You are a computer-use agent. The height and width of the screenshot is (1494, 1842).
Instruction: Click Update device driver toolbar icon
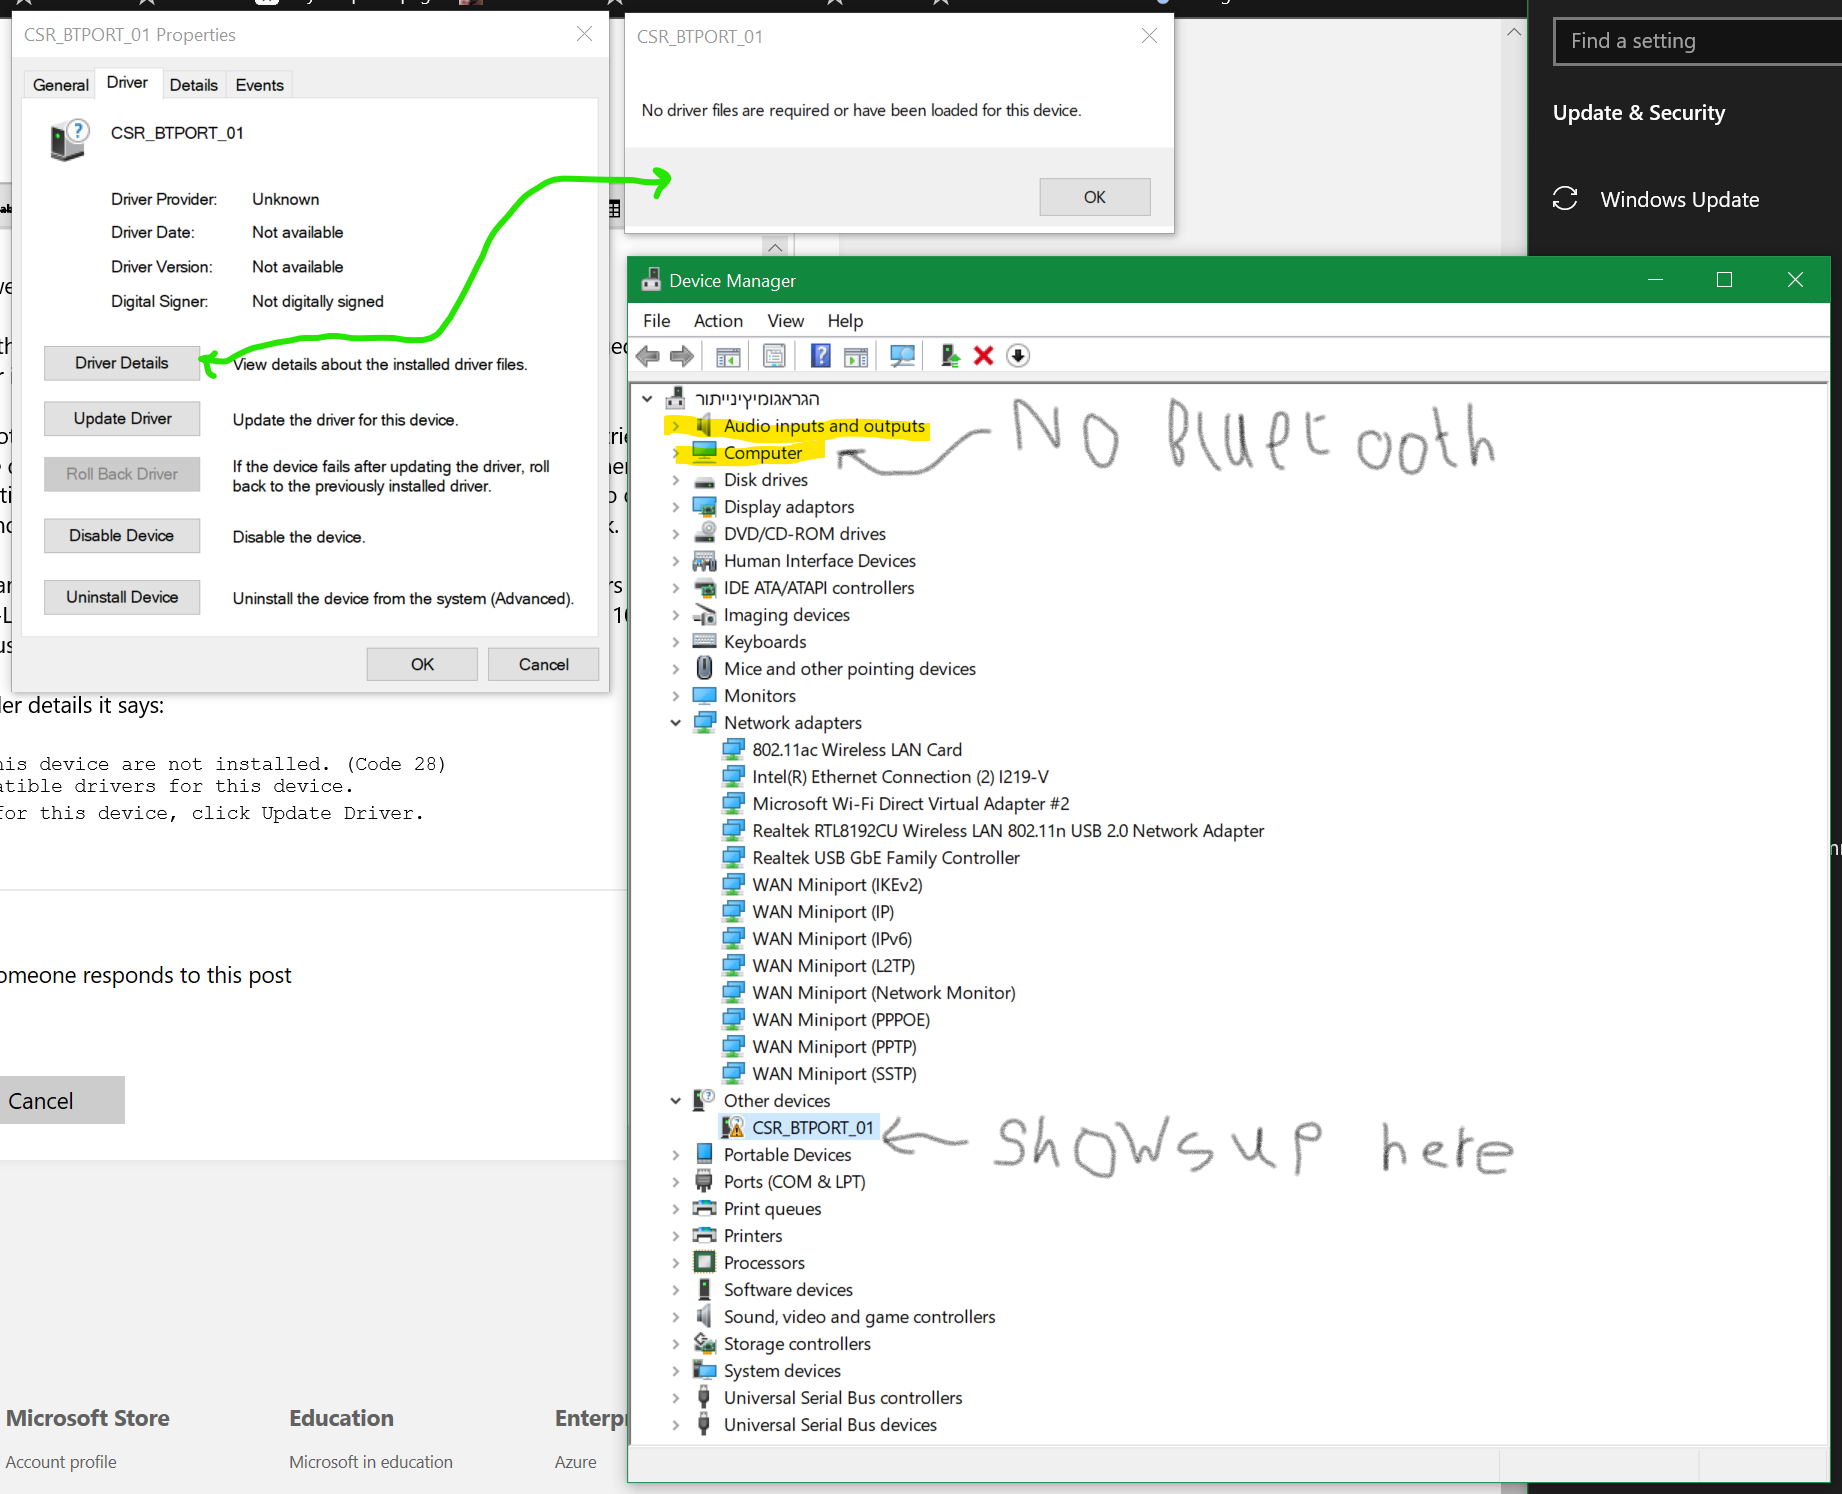(950, 356)
